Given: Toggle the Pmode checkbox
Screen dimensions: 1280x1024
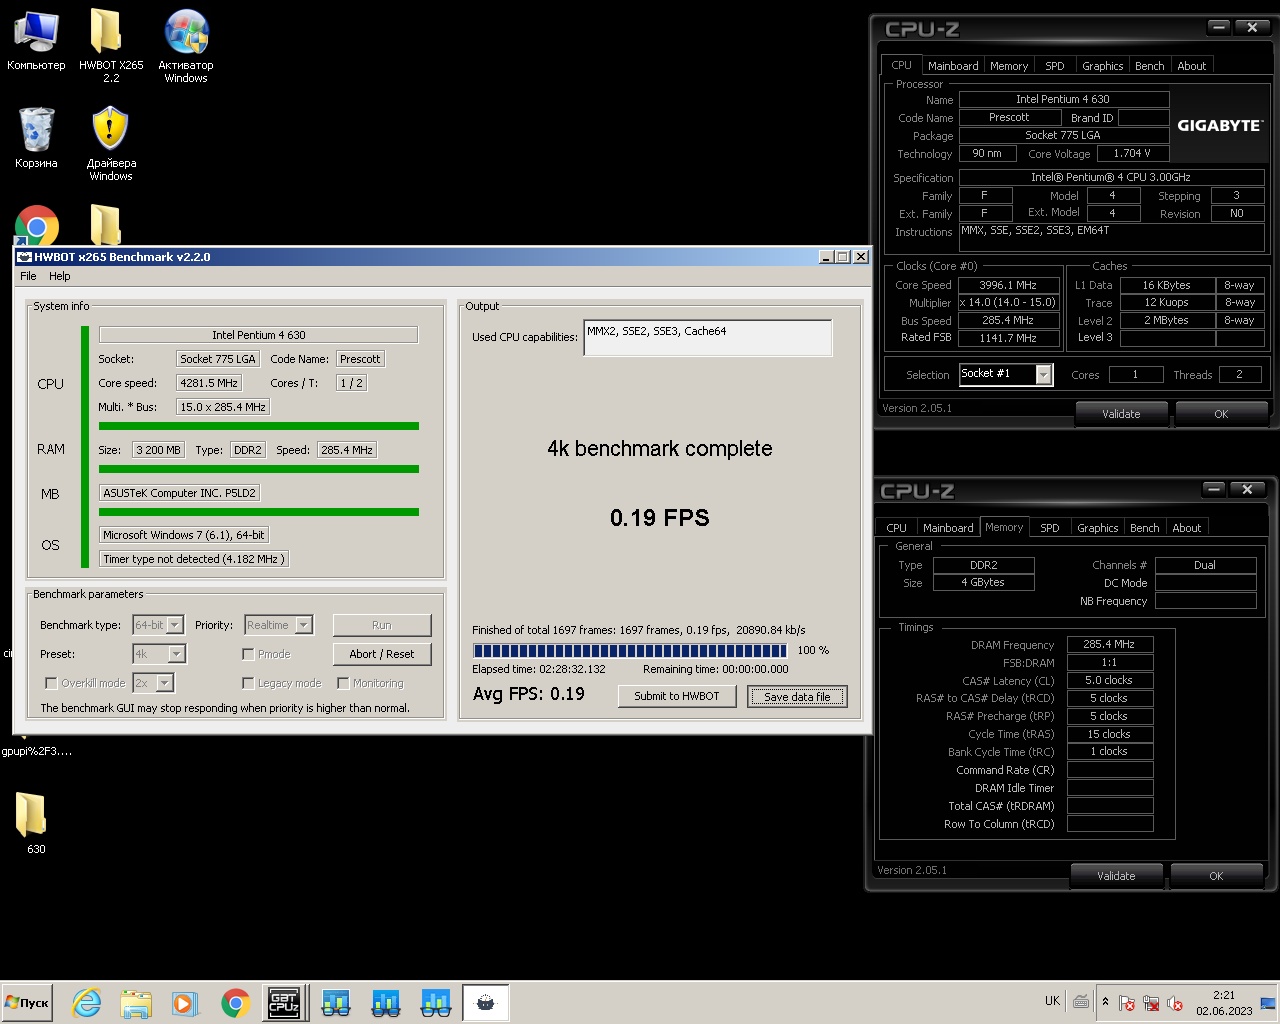Looking at the screenshot, I should 248,654.
